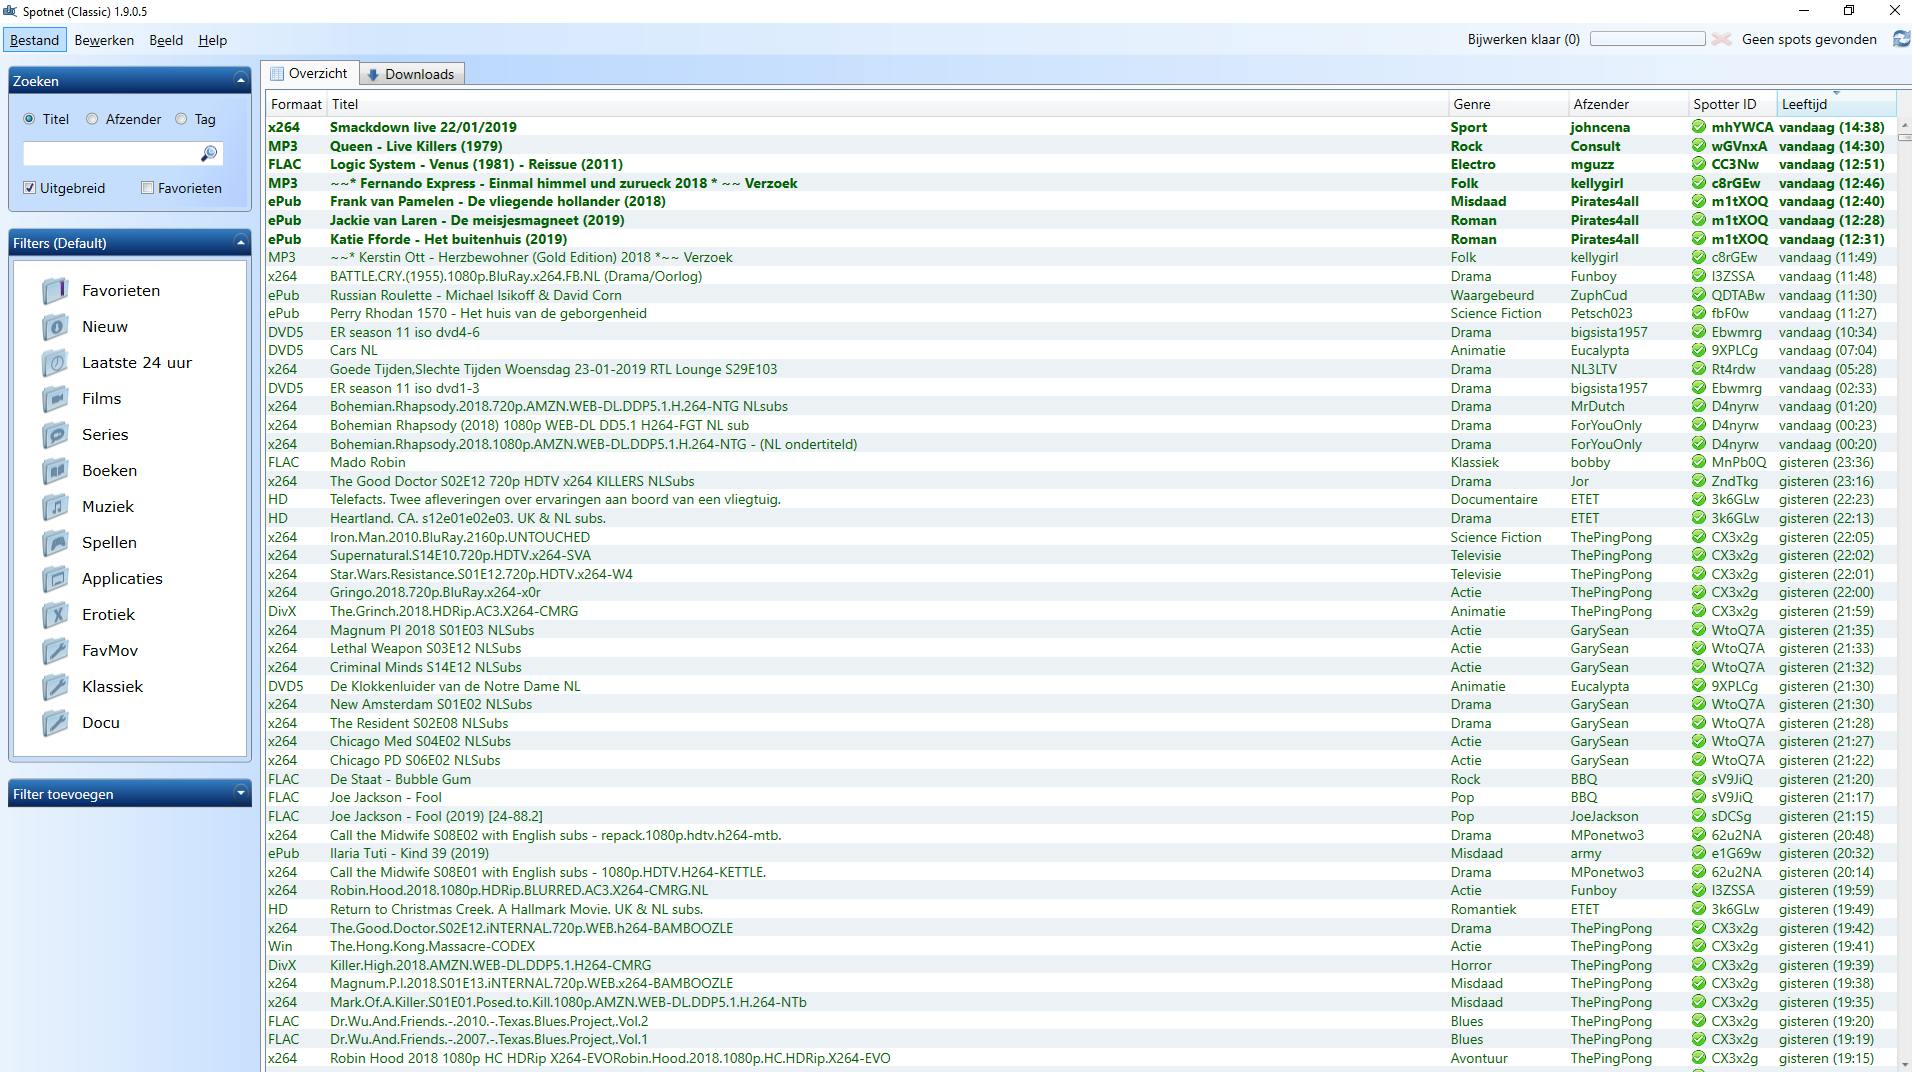Open the Favorieten filter icon
The width and height of the screenshot is (1912, 1072).
click(x=56, y=291)
